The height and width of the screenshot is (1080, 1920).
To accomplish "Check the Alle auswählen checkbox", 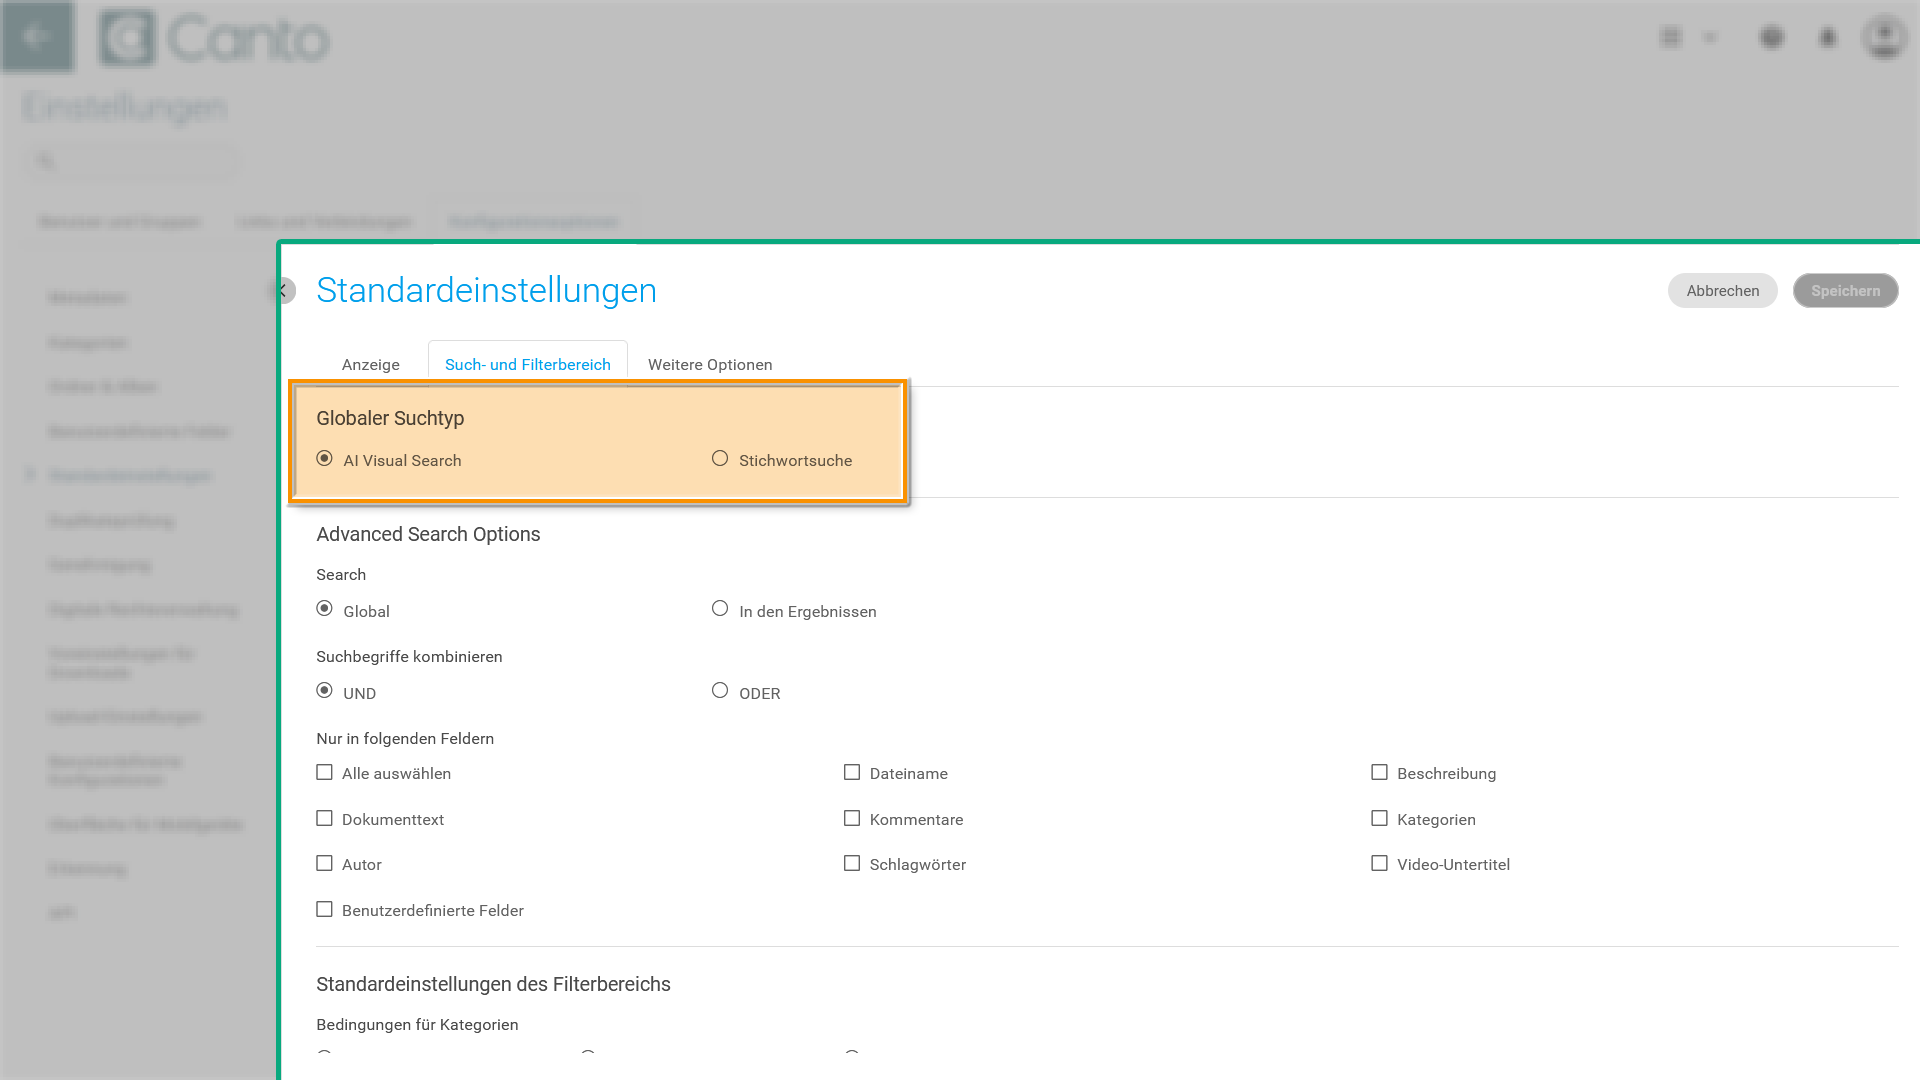I will point(324,773).
